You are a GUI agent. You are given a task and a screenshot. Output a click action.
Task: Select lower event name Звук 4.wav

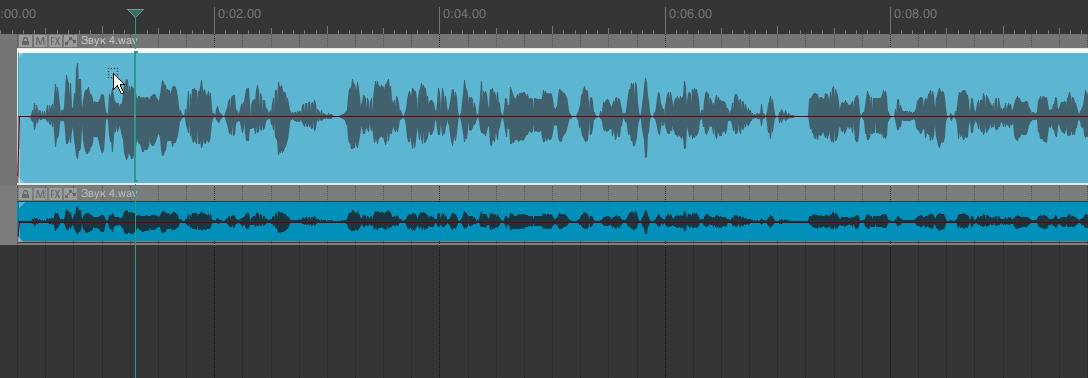tap(109, 193)
